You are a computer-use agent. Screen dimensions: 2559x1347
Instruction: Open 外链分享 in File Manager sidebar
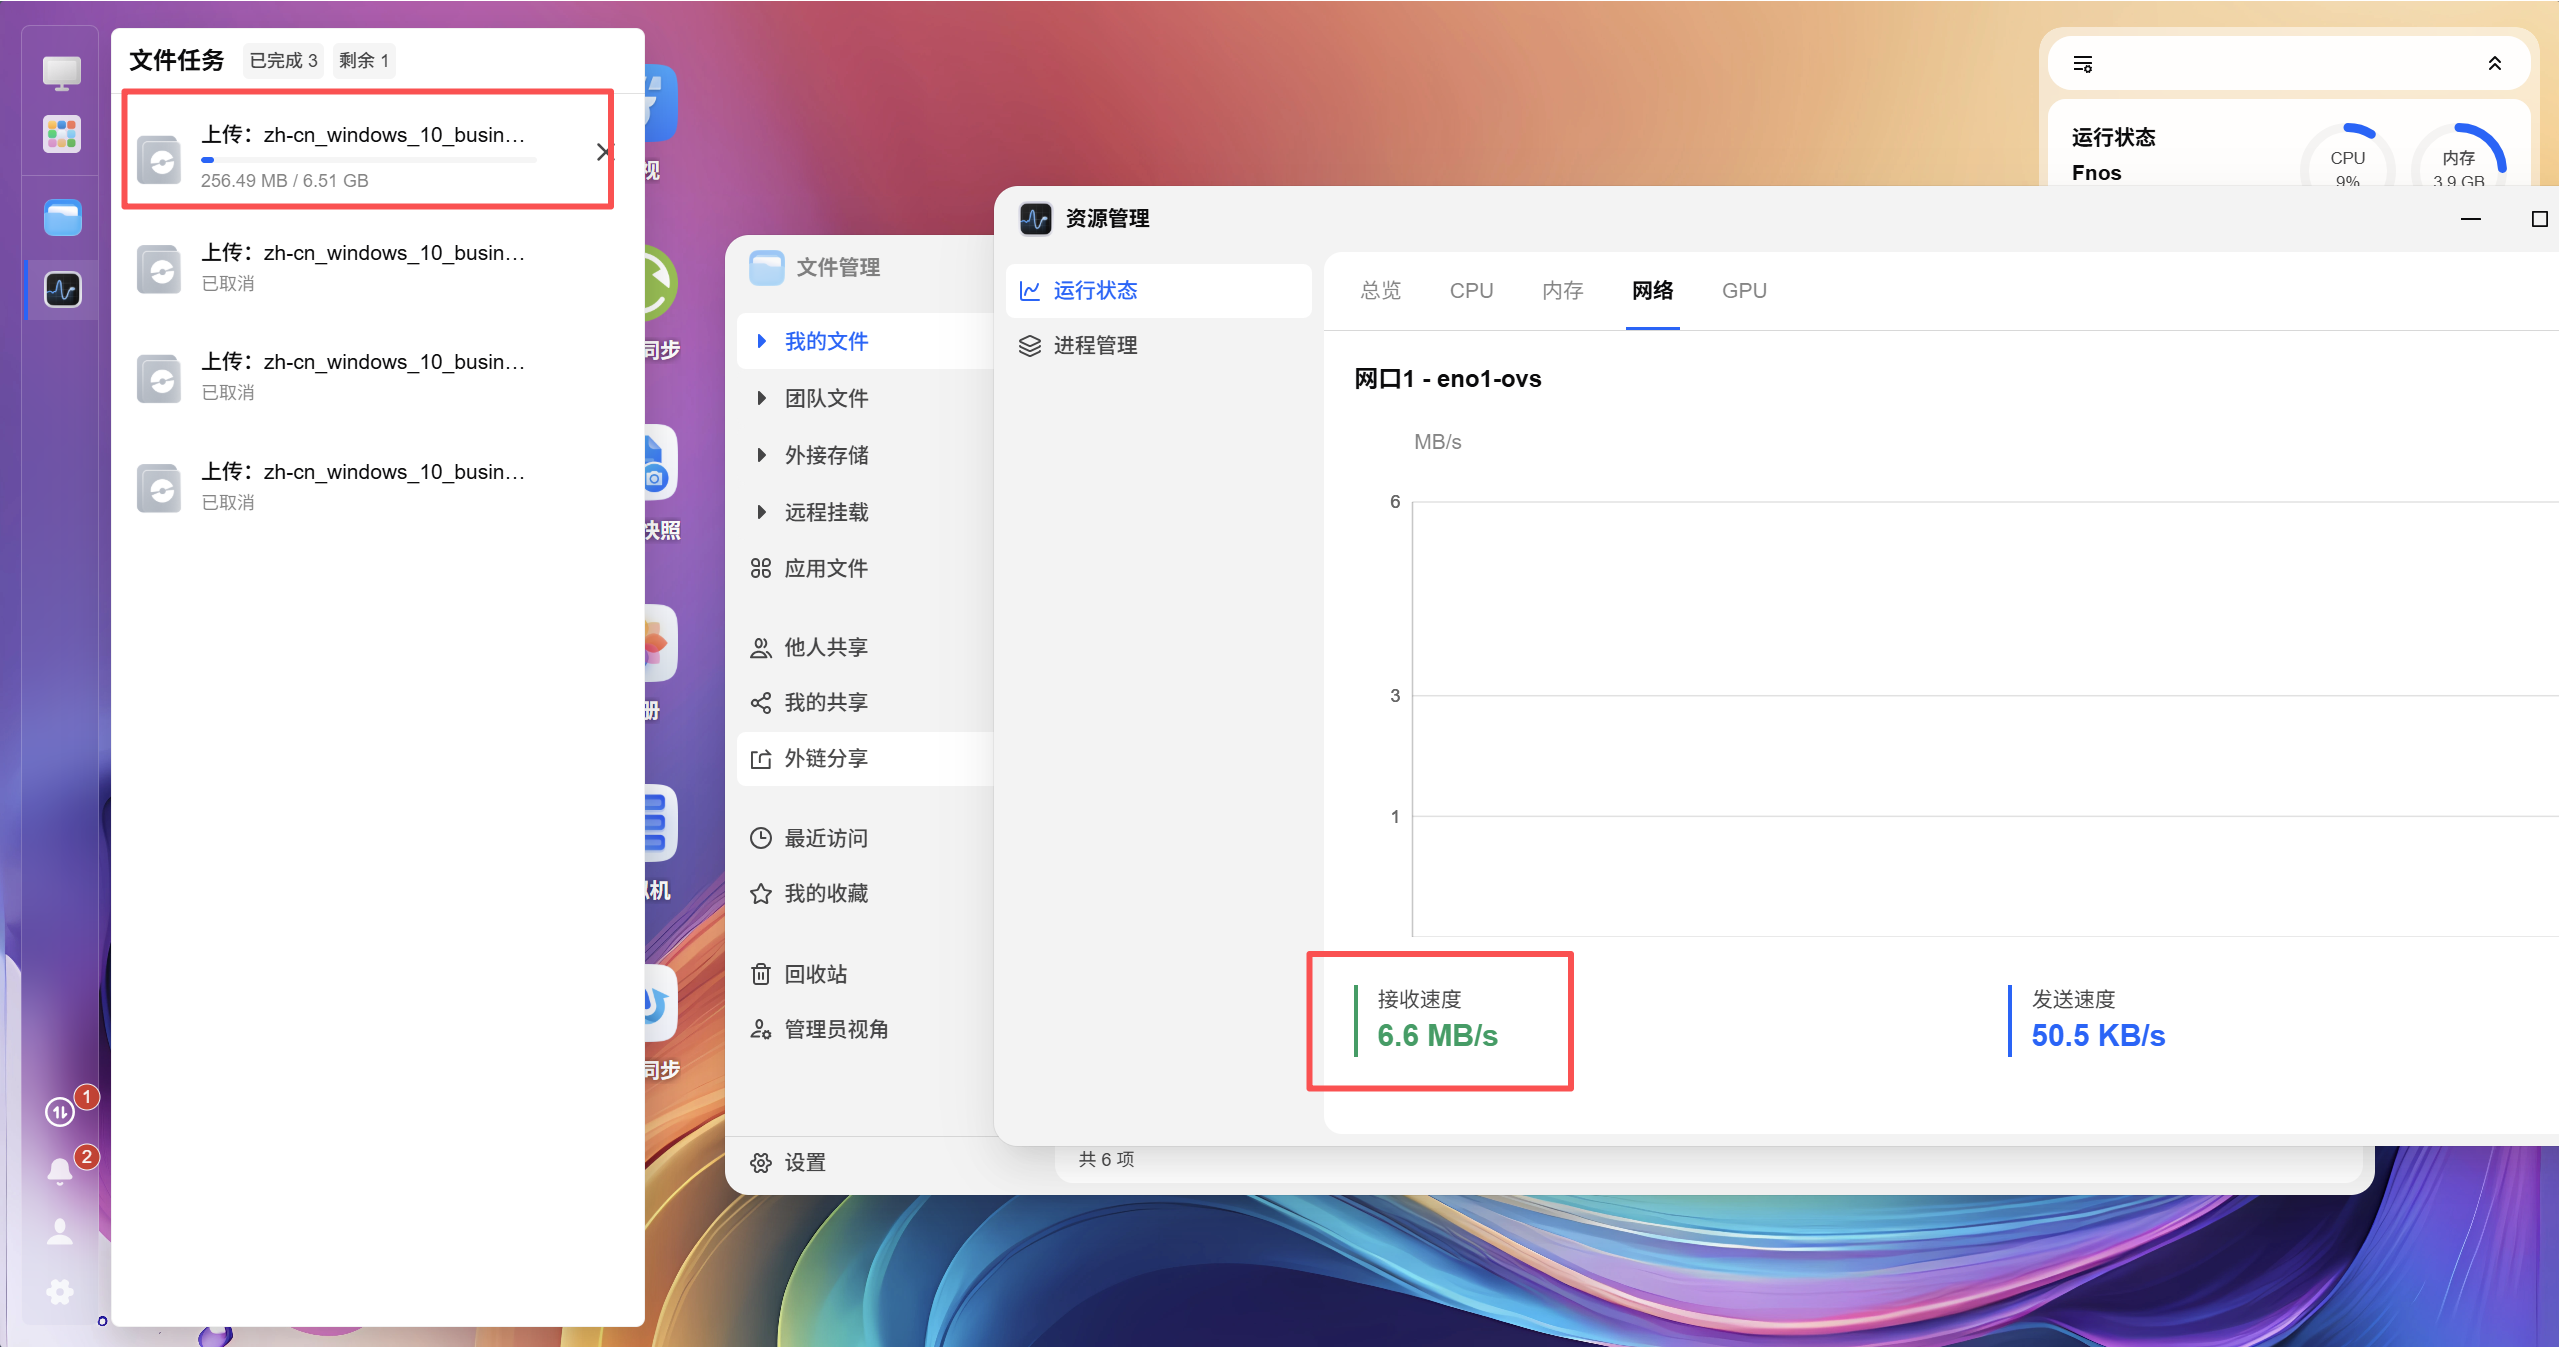click(x=865, y=758)
